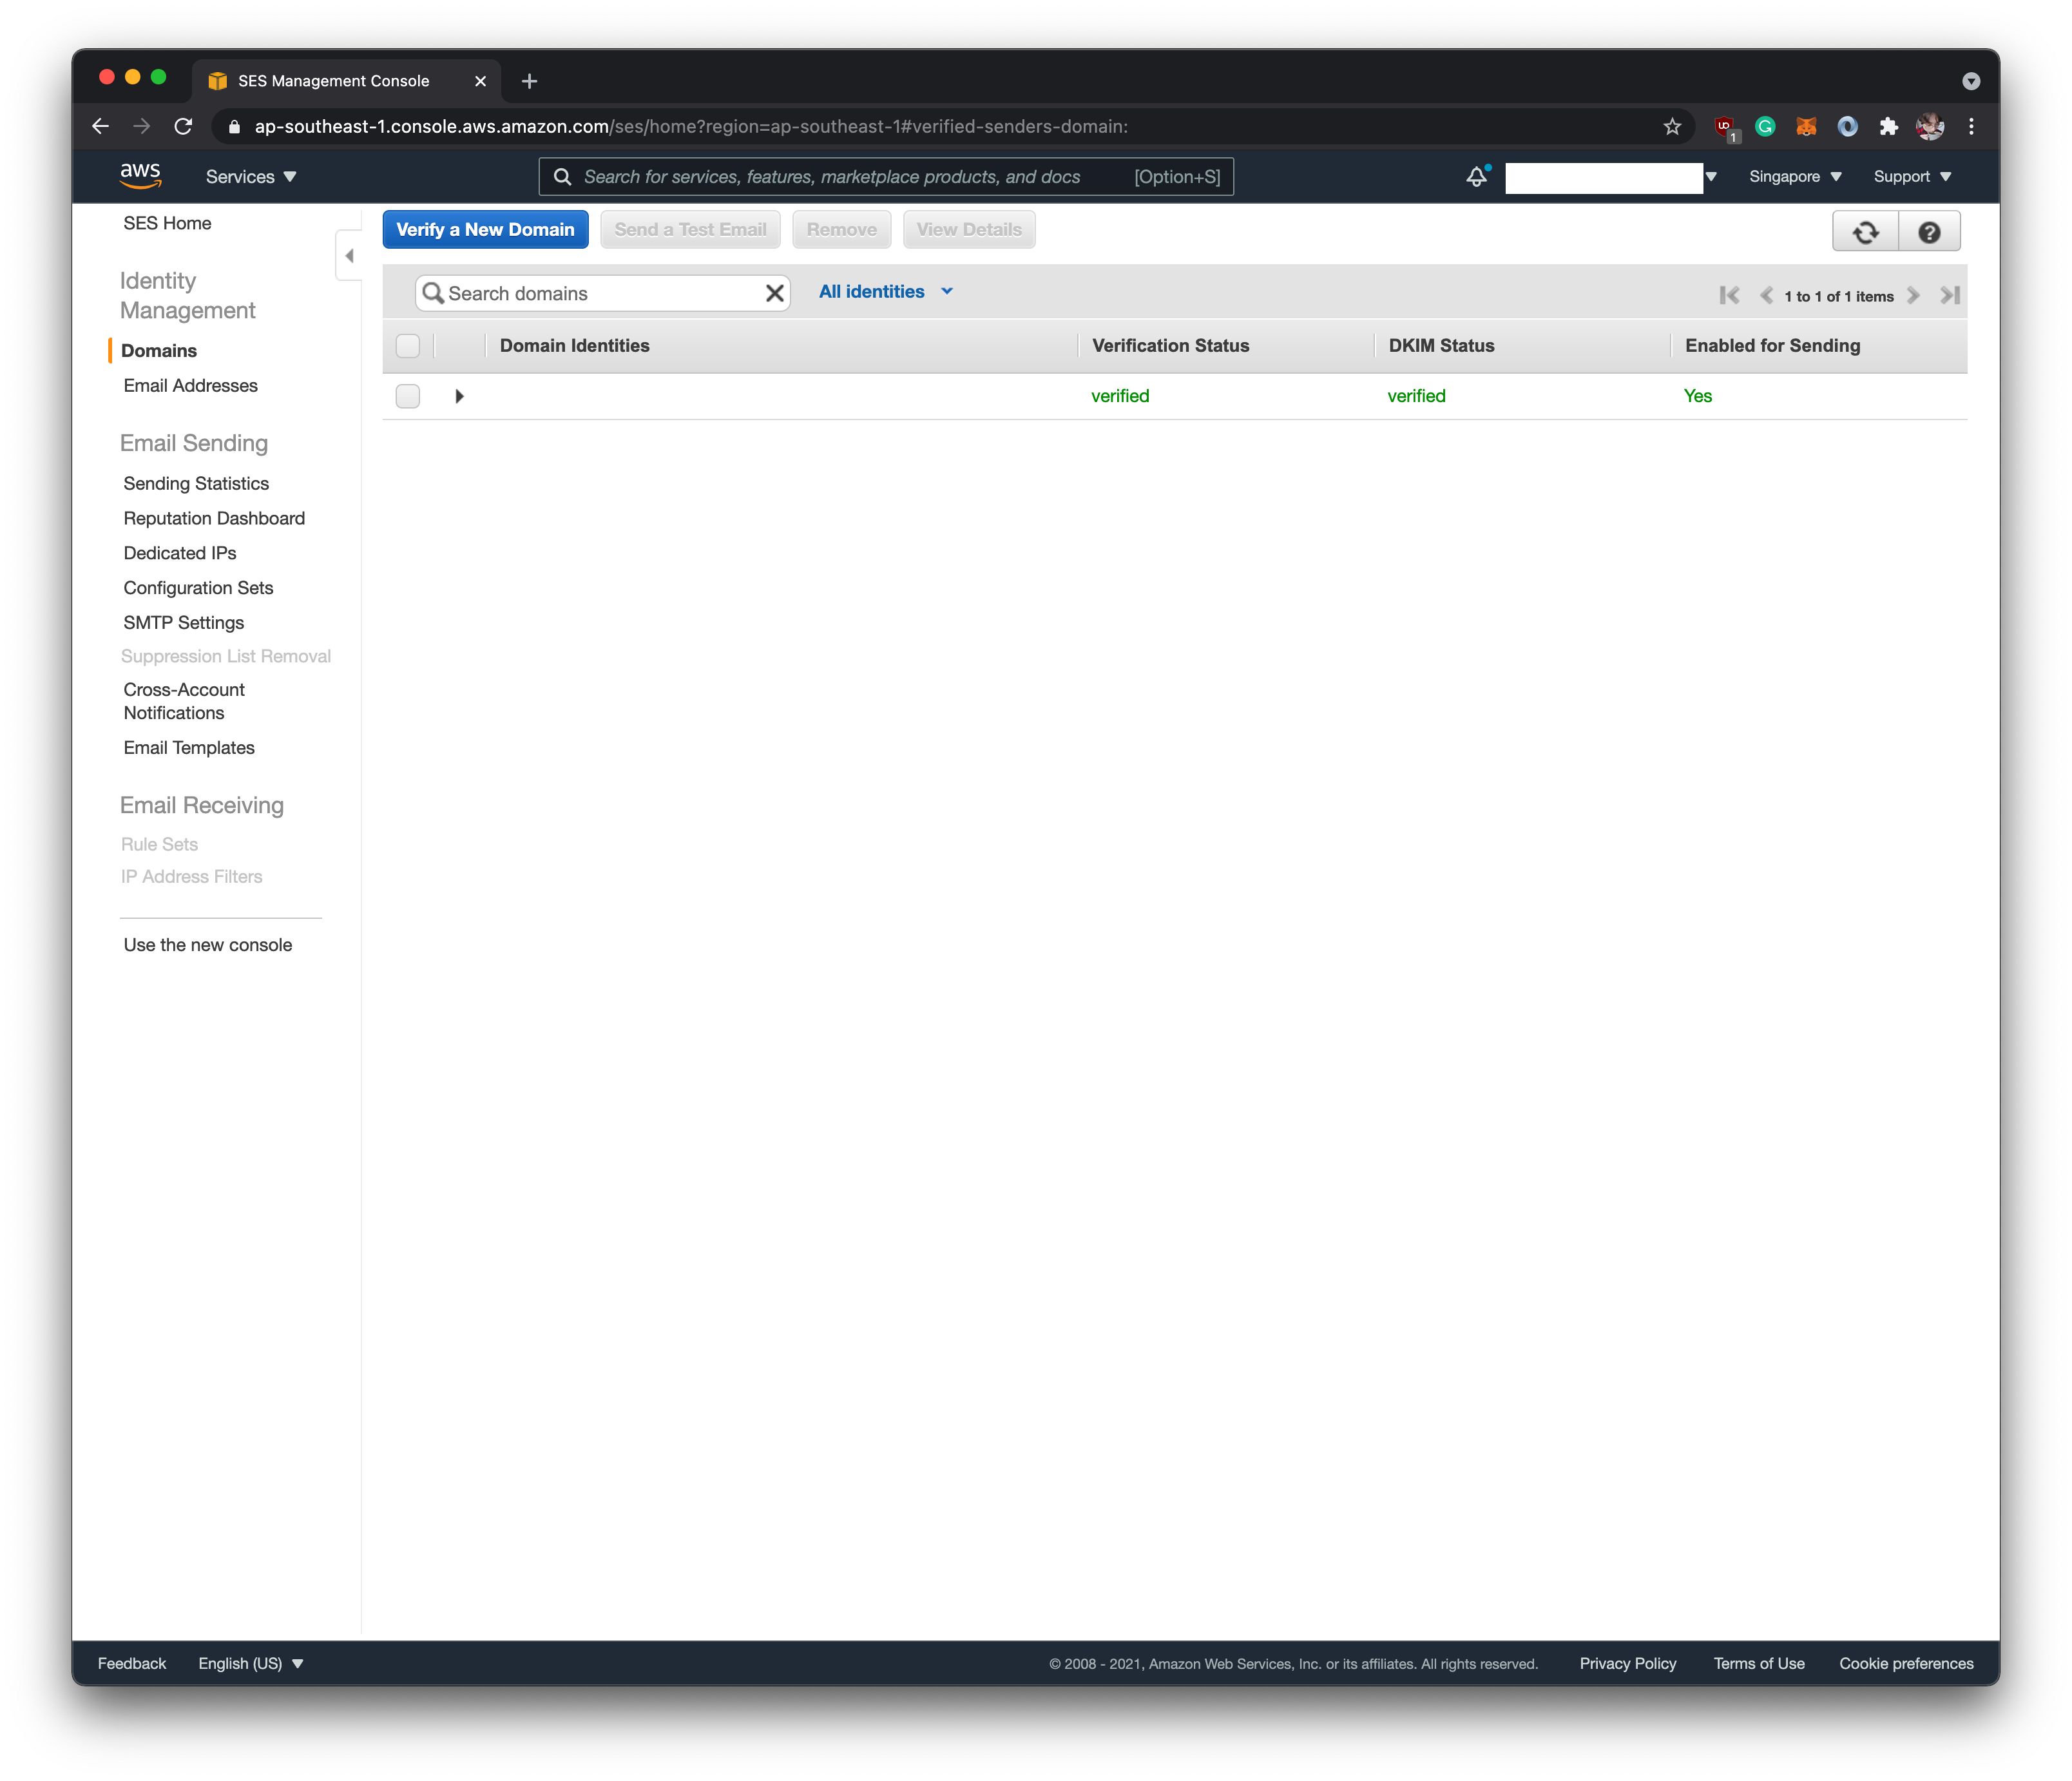Click the AWS logo home icon
Image resolution: width=2072 pixels, height=1781 pixels.
click(x=140, y=176)
